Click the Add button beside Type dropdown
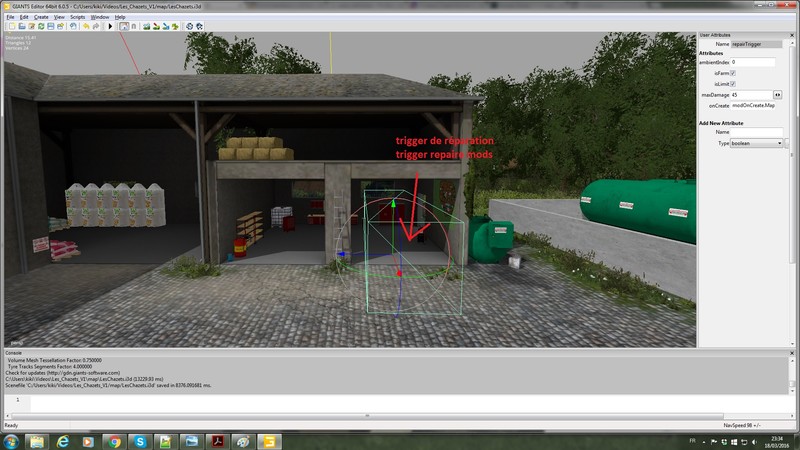Viewport: 800px width, 450px height. 789,143
